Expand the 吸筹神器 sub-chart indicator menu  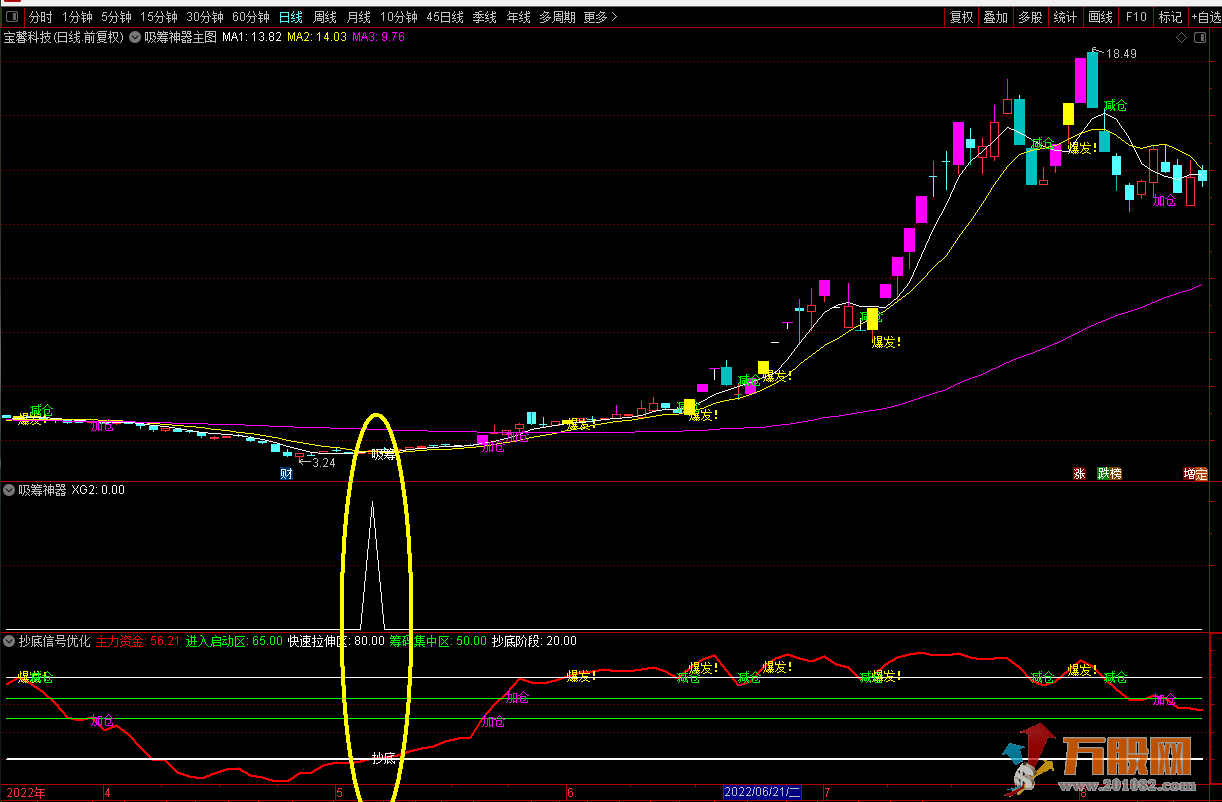coord(10,491)
